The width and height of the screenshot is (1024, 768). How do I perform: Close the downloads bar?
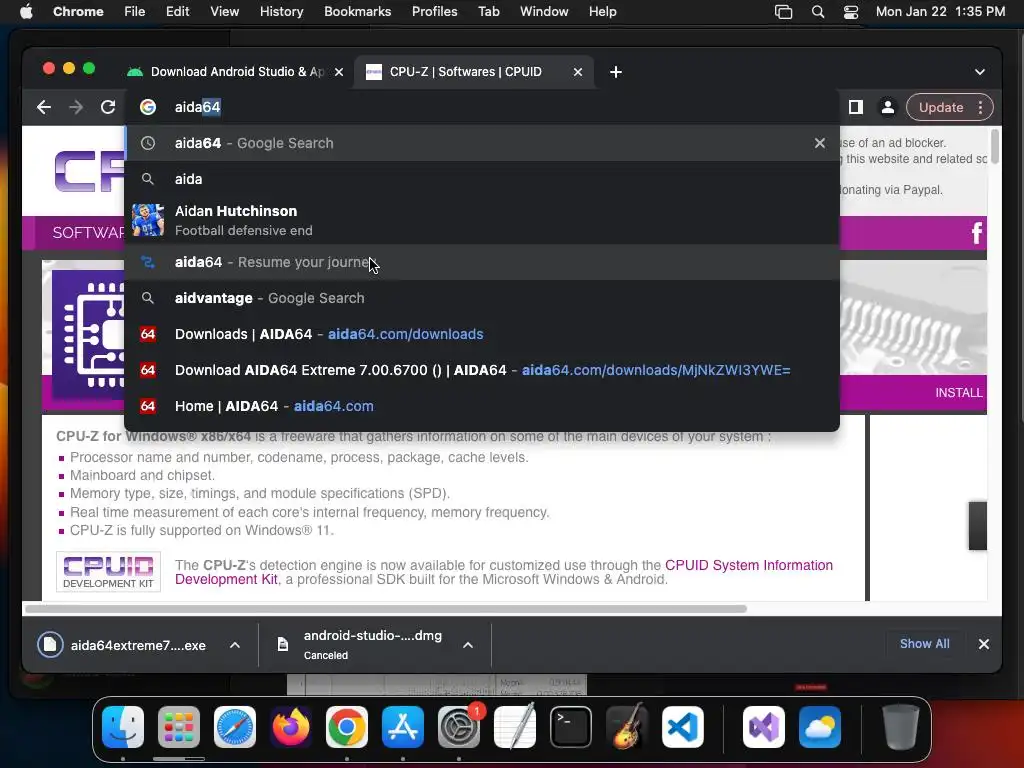[x=984, y=644]
